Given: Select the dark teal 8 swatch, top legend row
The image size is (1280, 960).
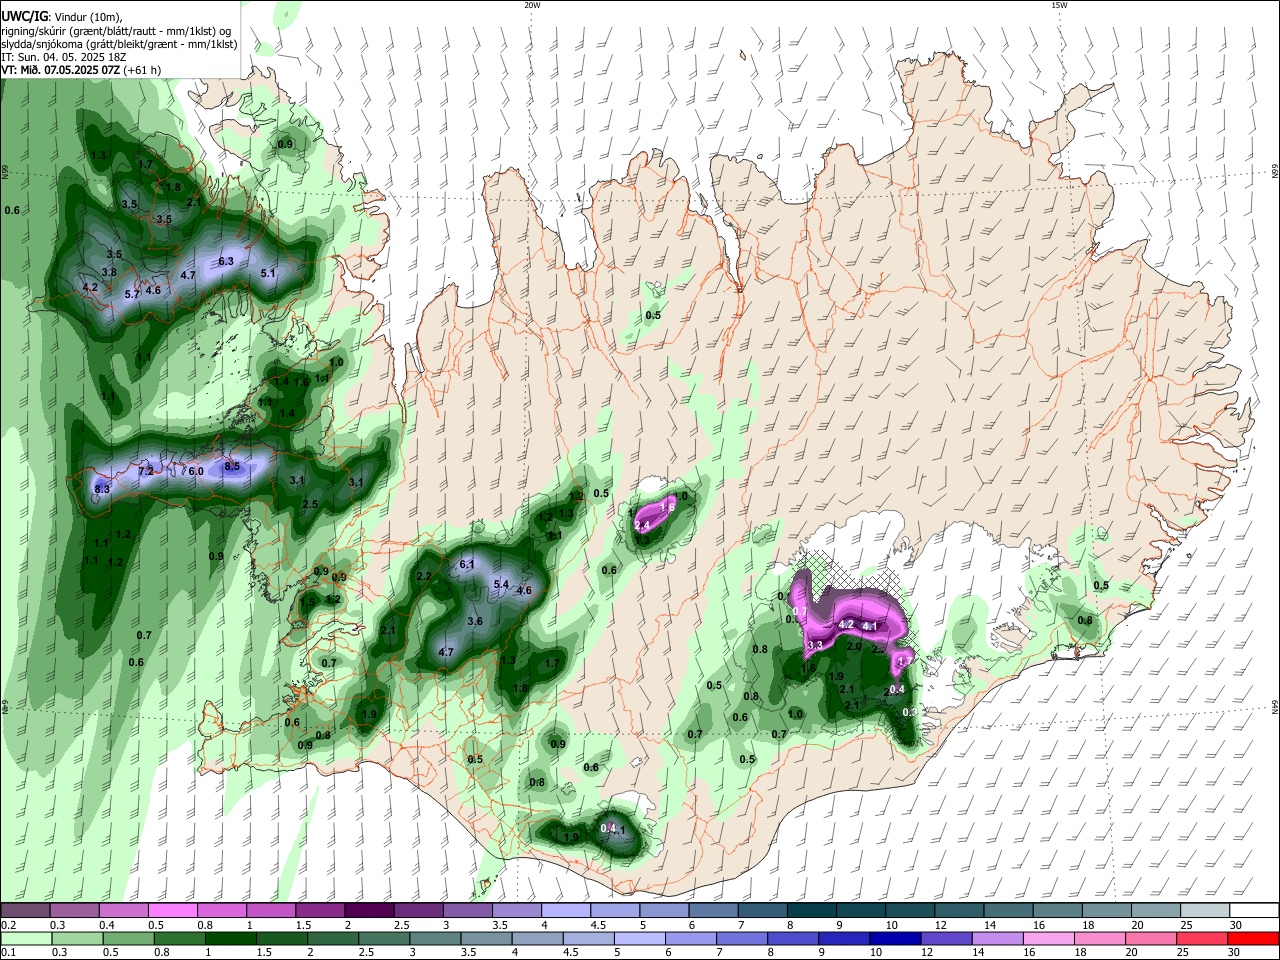Looking at the screenshot, I should point(811,911).
